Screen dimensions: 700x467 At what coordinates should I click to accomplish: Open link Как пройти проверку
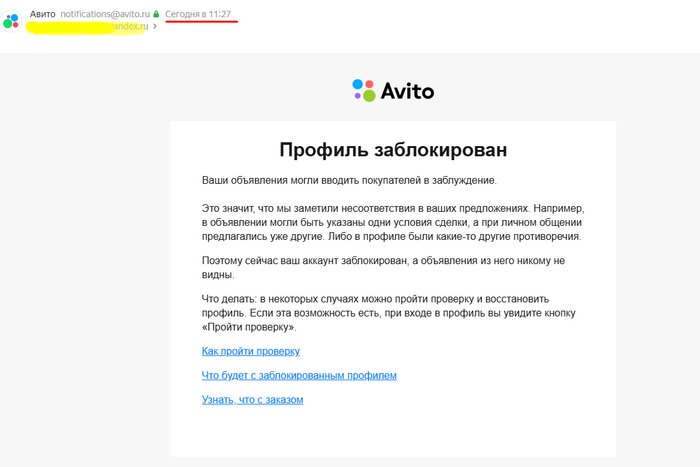tap(251, 351)
